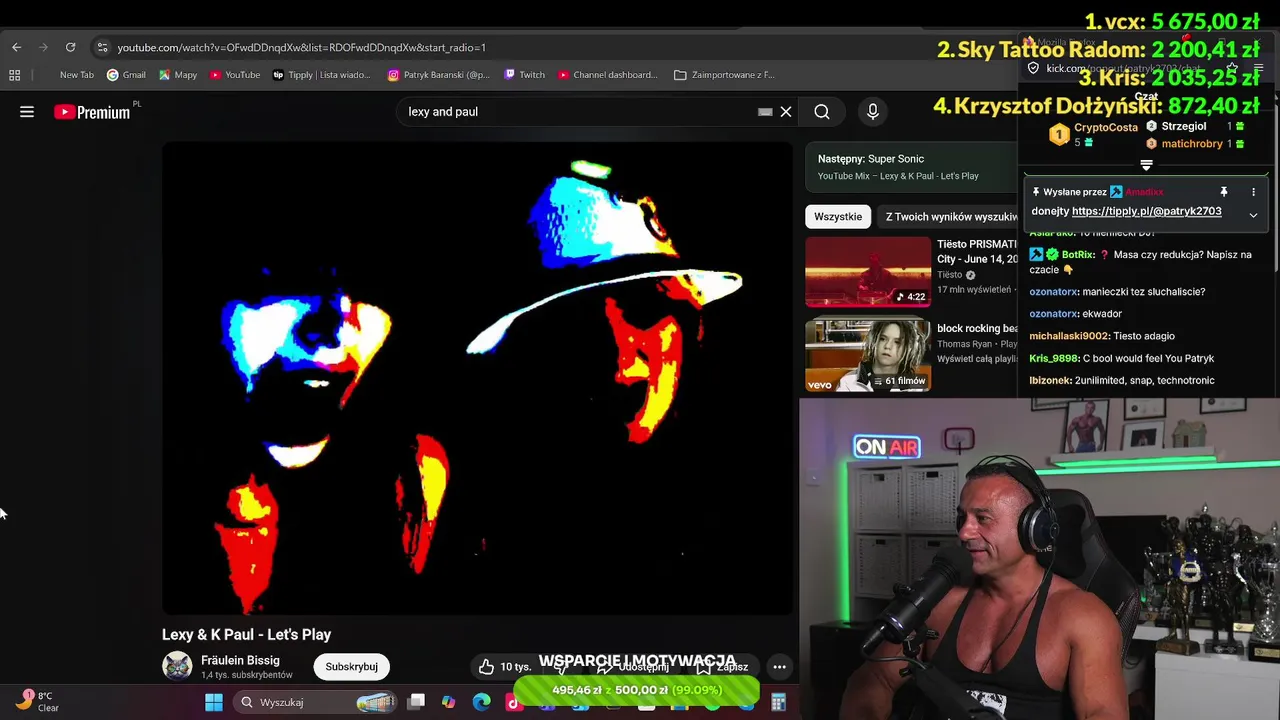Expand the pinned message chevron
Screen dimensions: 1280x720
pos(1253,214)
